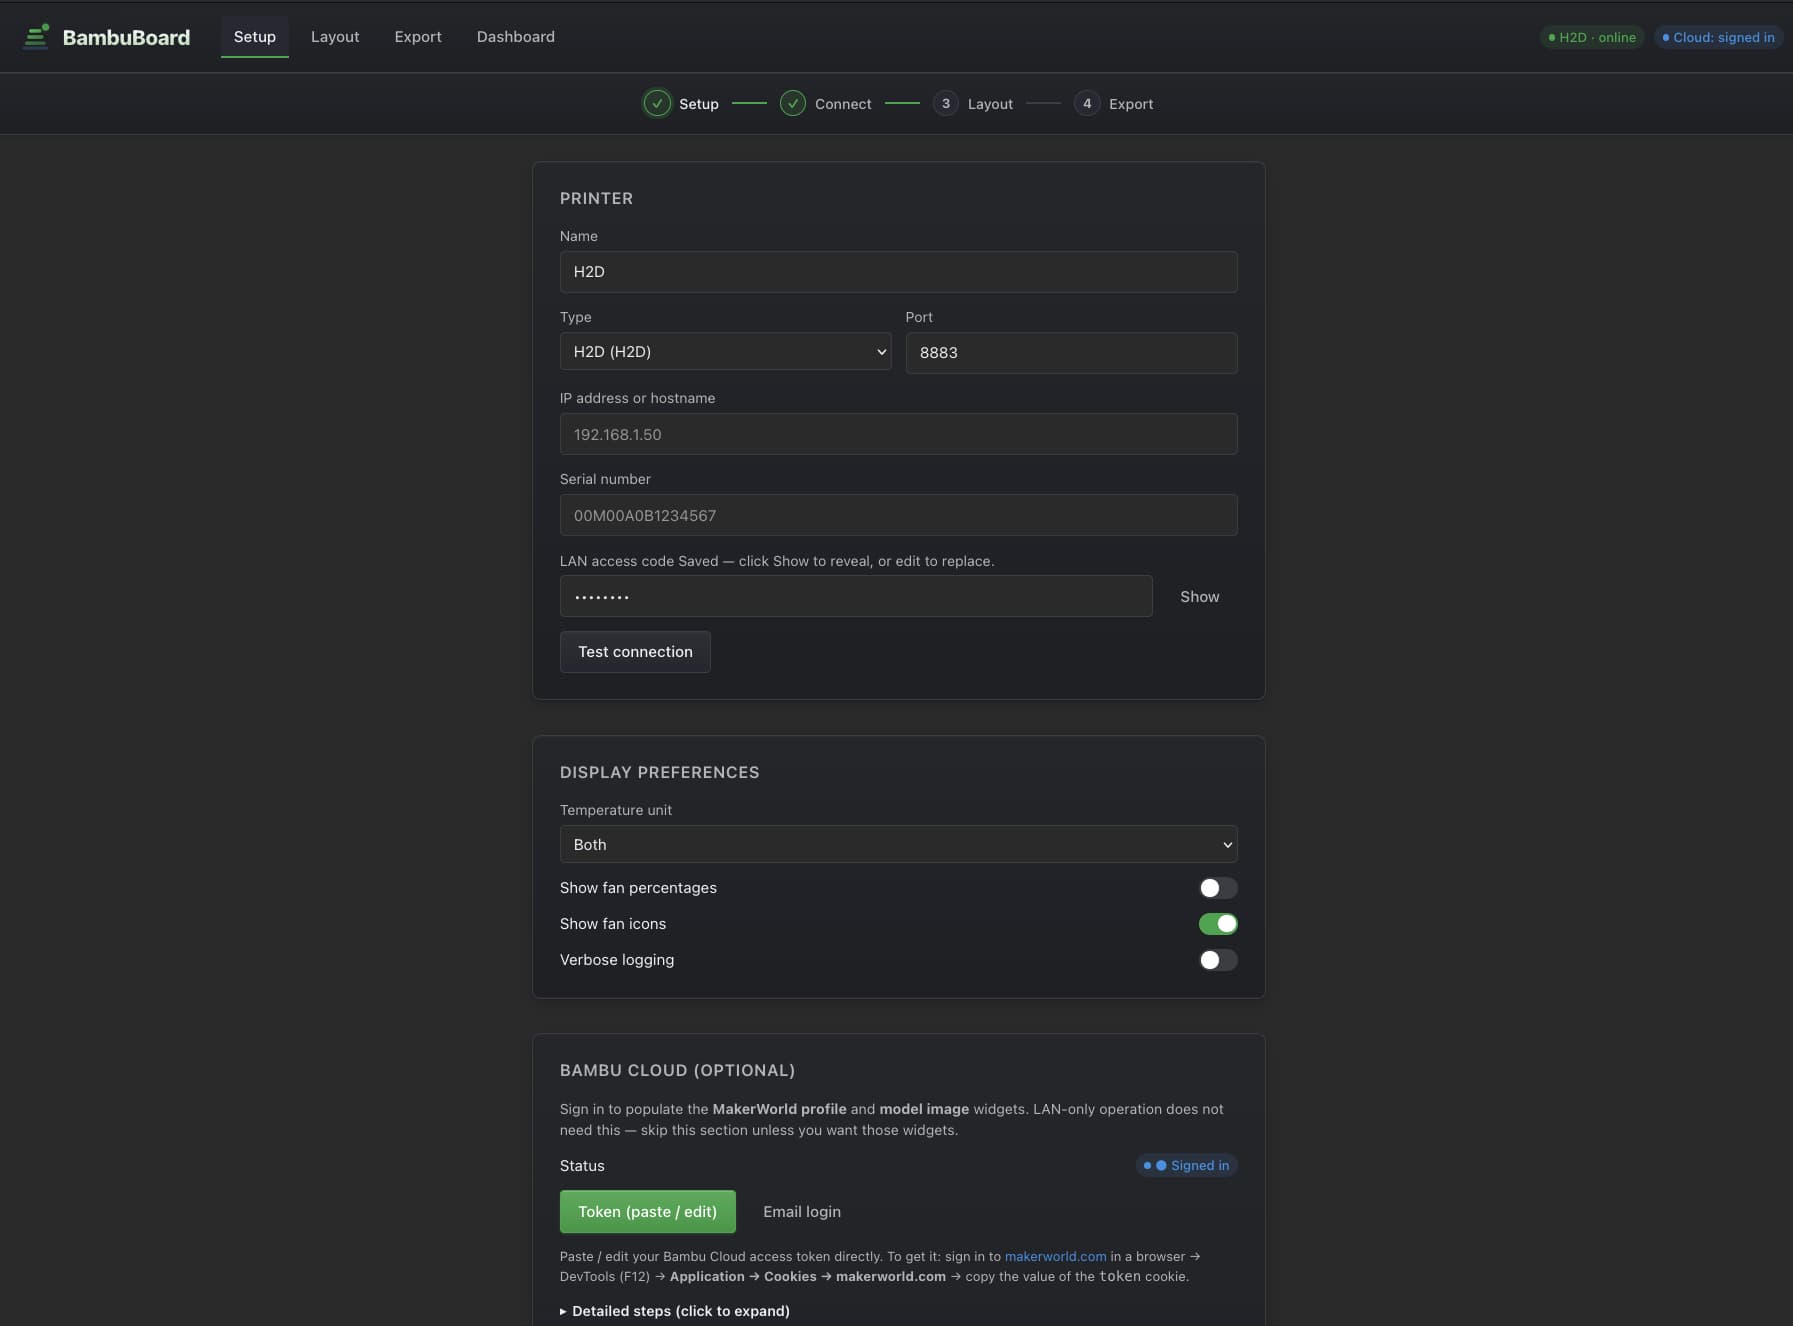Click the BAMBU CLOUD (OPTIONAL) heading
This screenshot has width=1793, height=1326.
click(x=678, y=1071)
